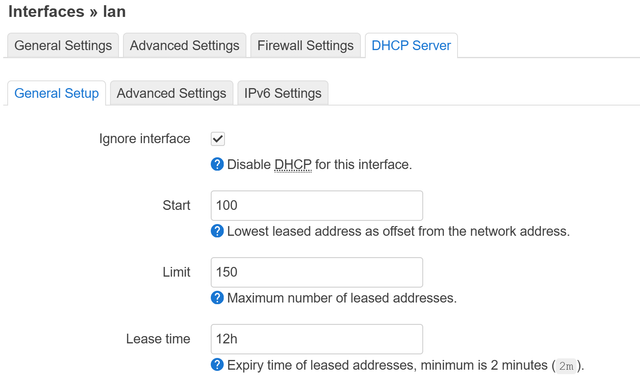This screenshot has width=640, height=387.
Task: Open the General Settings interface tab
Action: pyautogui.click(x=63, y=45)
